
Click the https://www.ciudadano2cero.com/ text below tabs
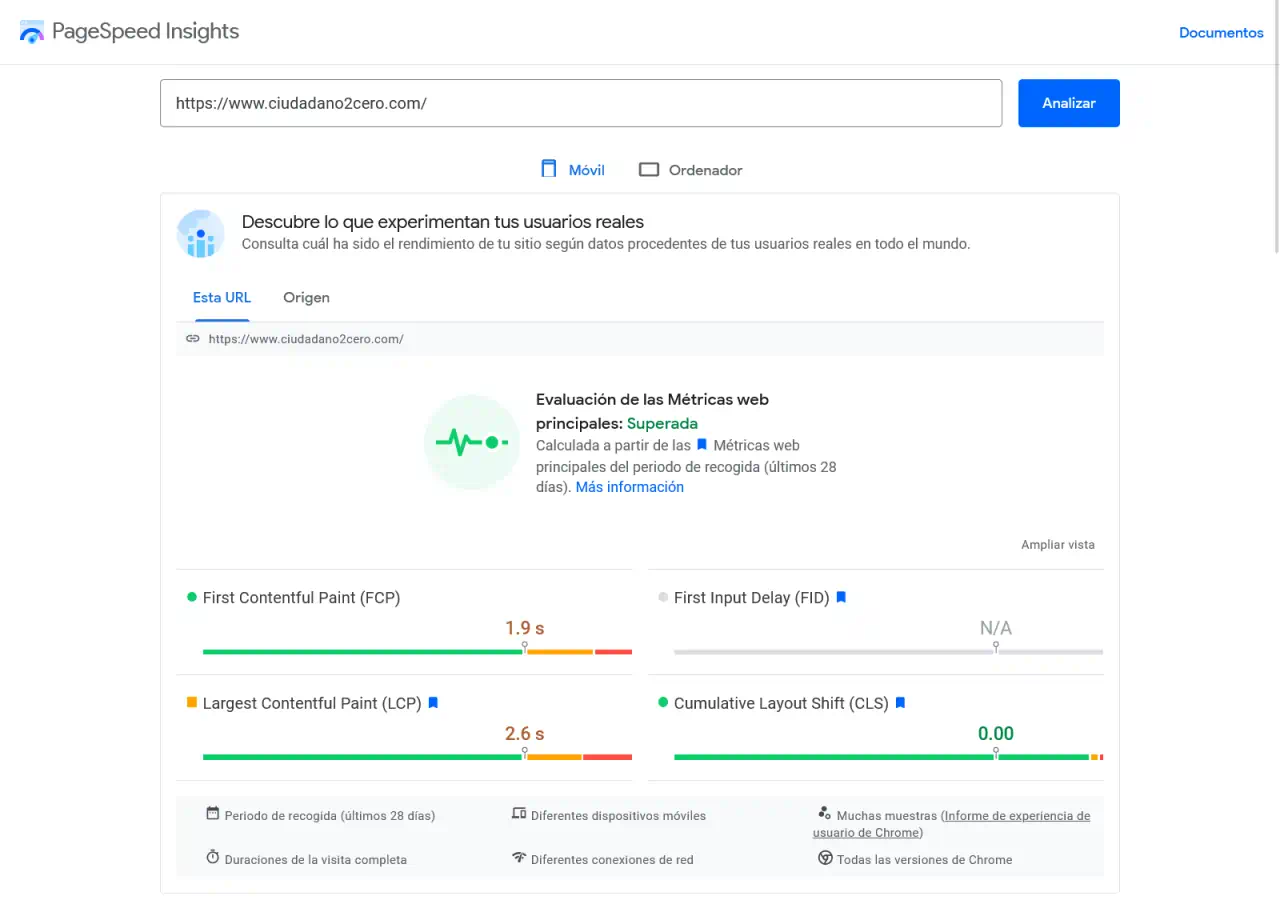306,339
